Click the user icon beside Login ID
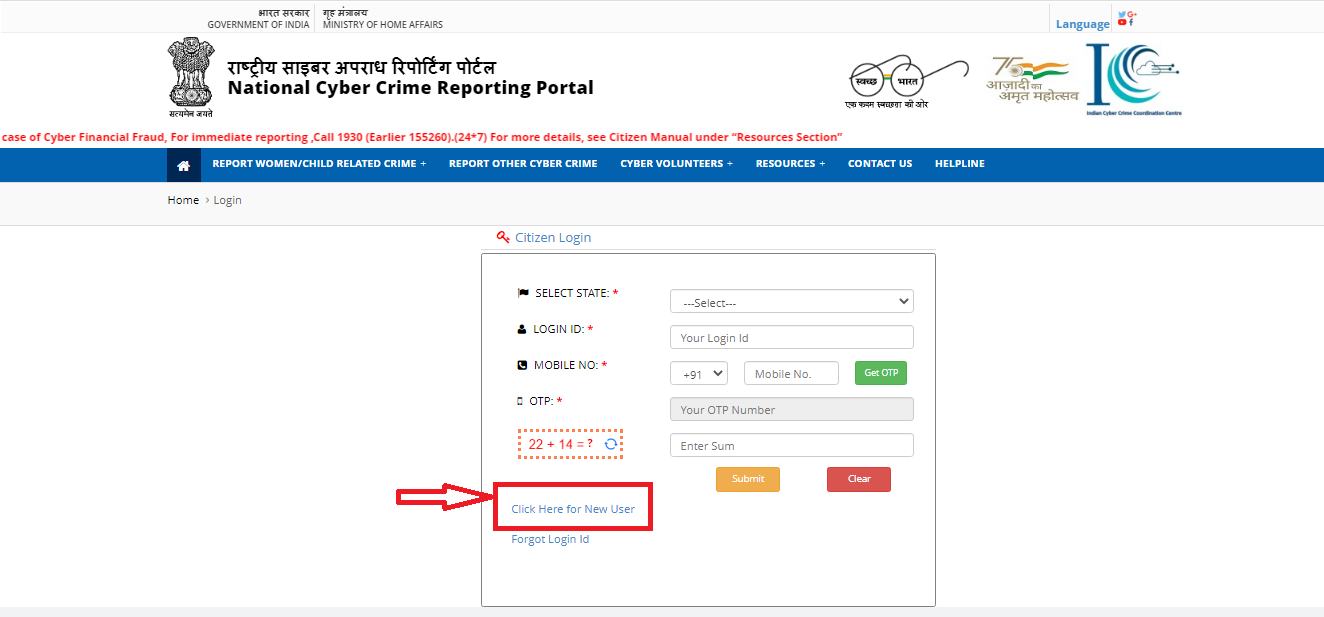 [522, 329]
